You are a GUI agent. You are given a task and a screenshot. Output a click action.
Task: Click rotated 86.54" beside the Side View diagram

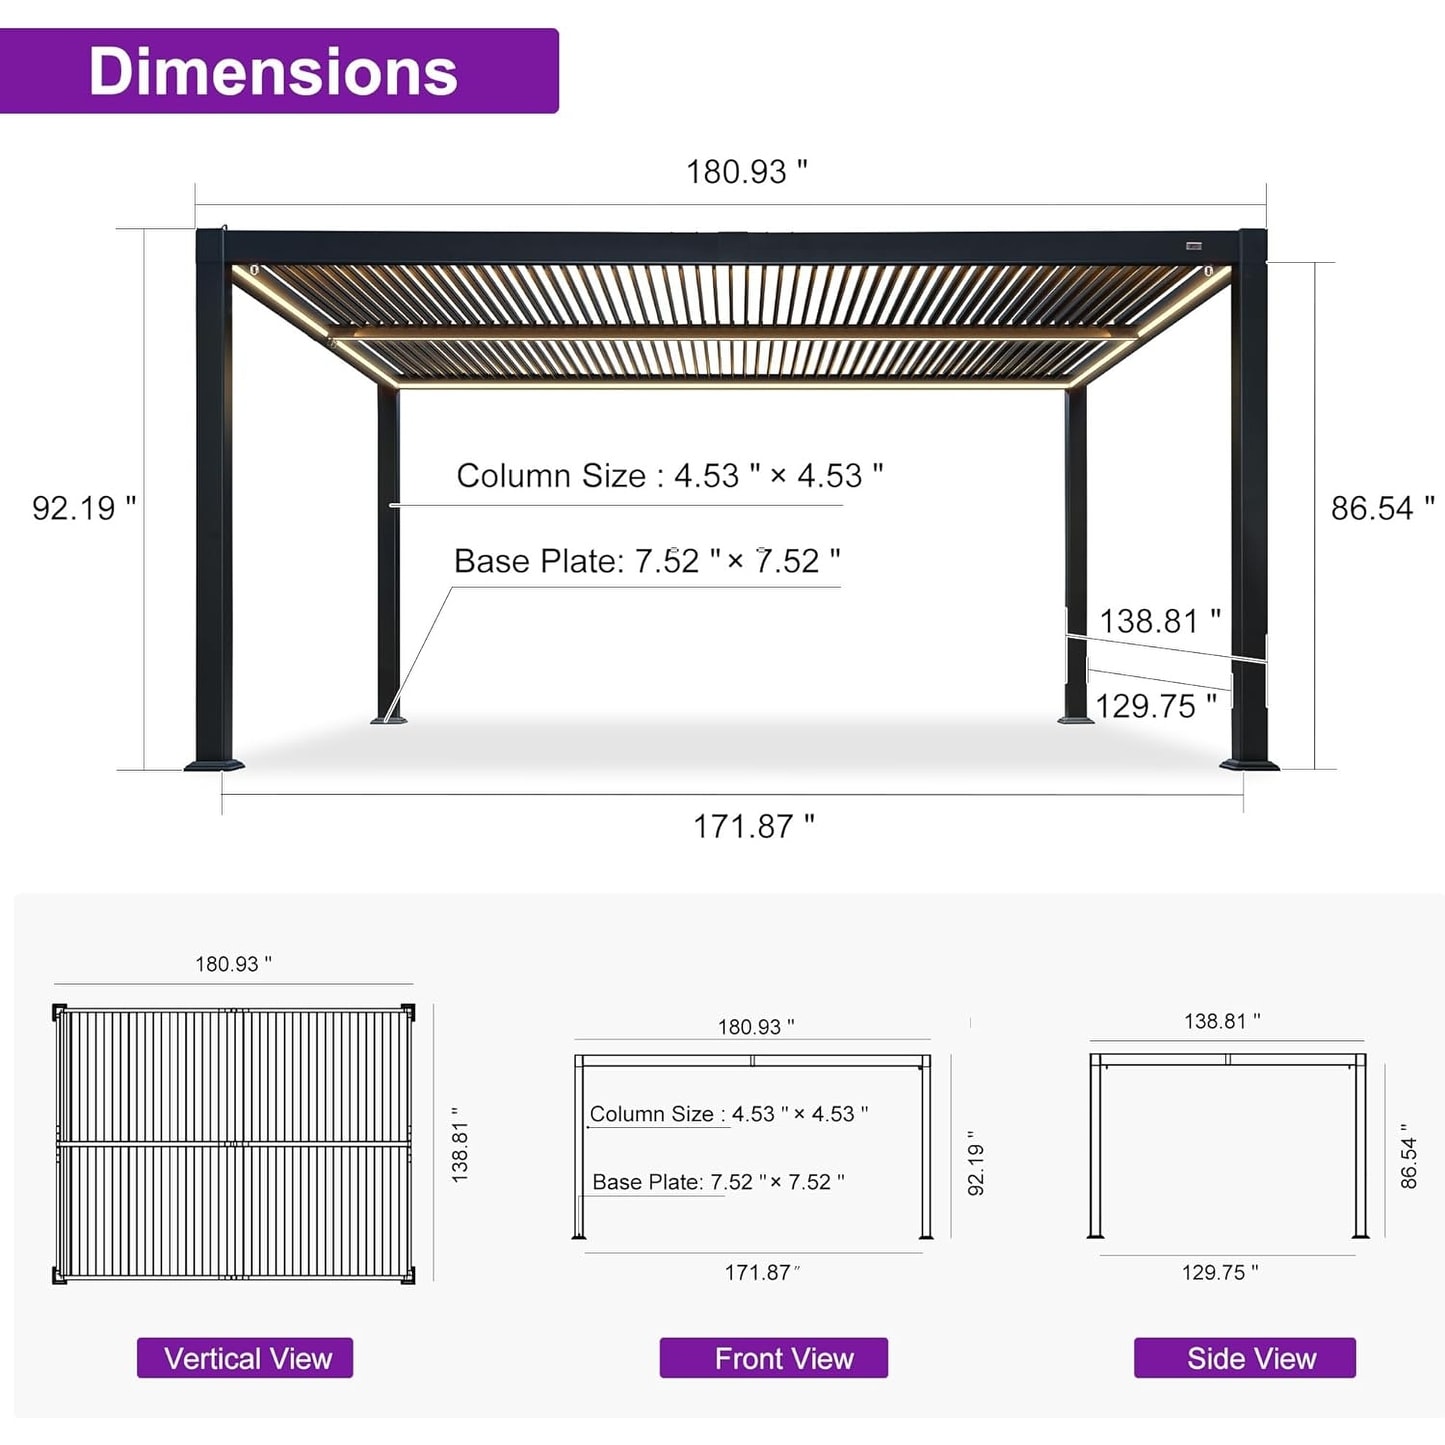[x=1409, y=1156]
